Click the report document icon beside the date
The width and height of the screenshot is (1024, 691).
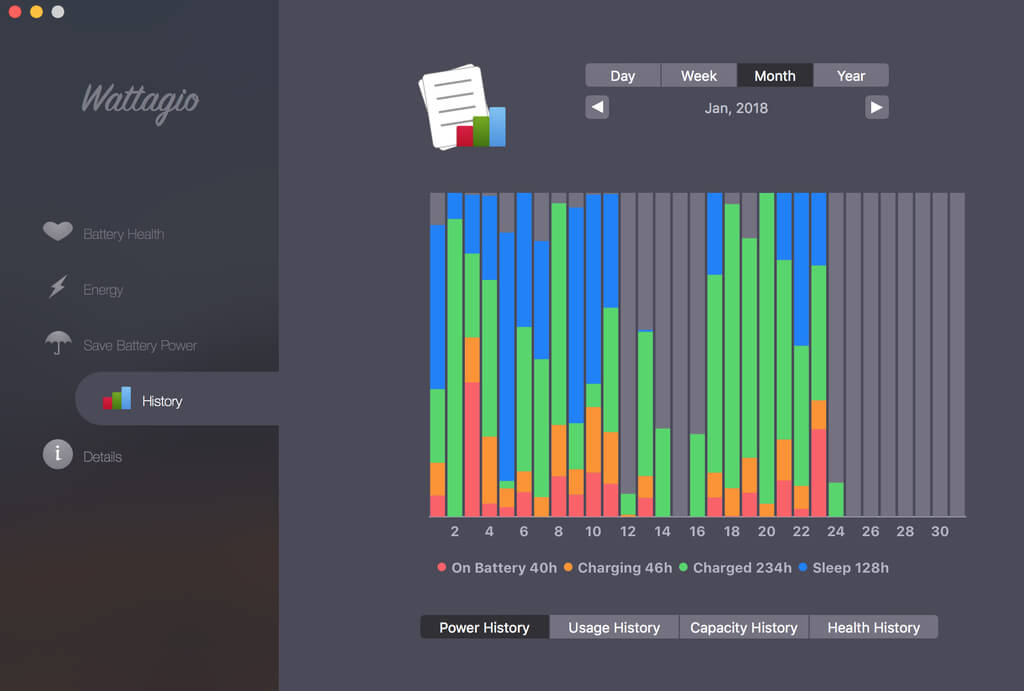click(x=462, y=109)
